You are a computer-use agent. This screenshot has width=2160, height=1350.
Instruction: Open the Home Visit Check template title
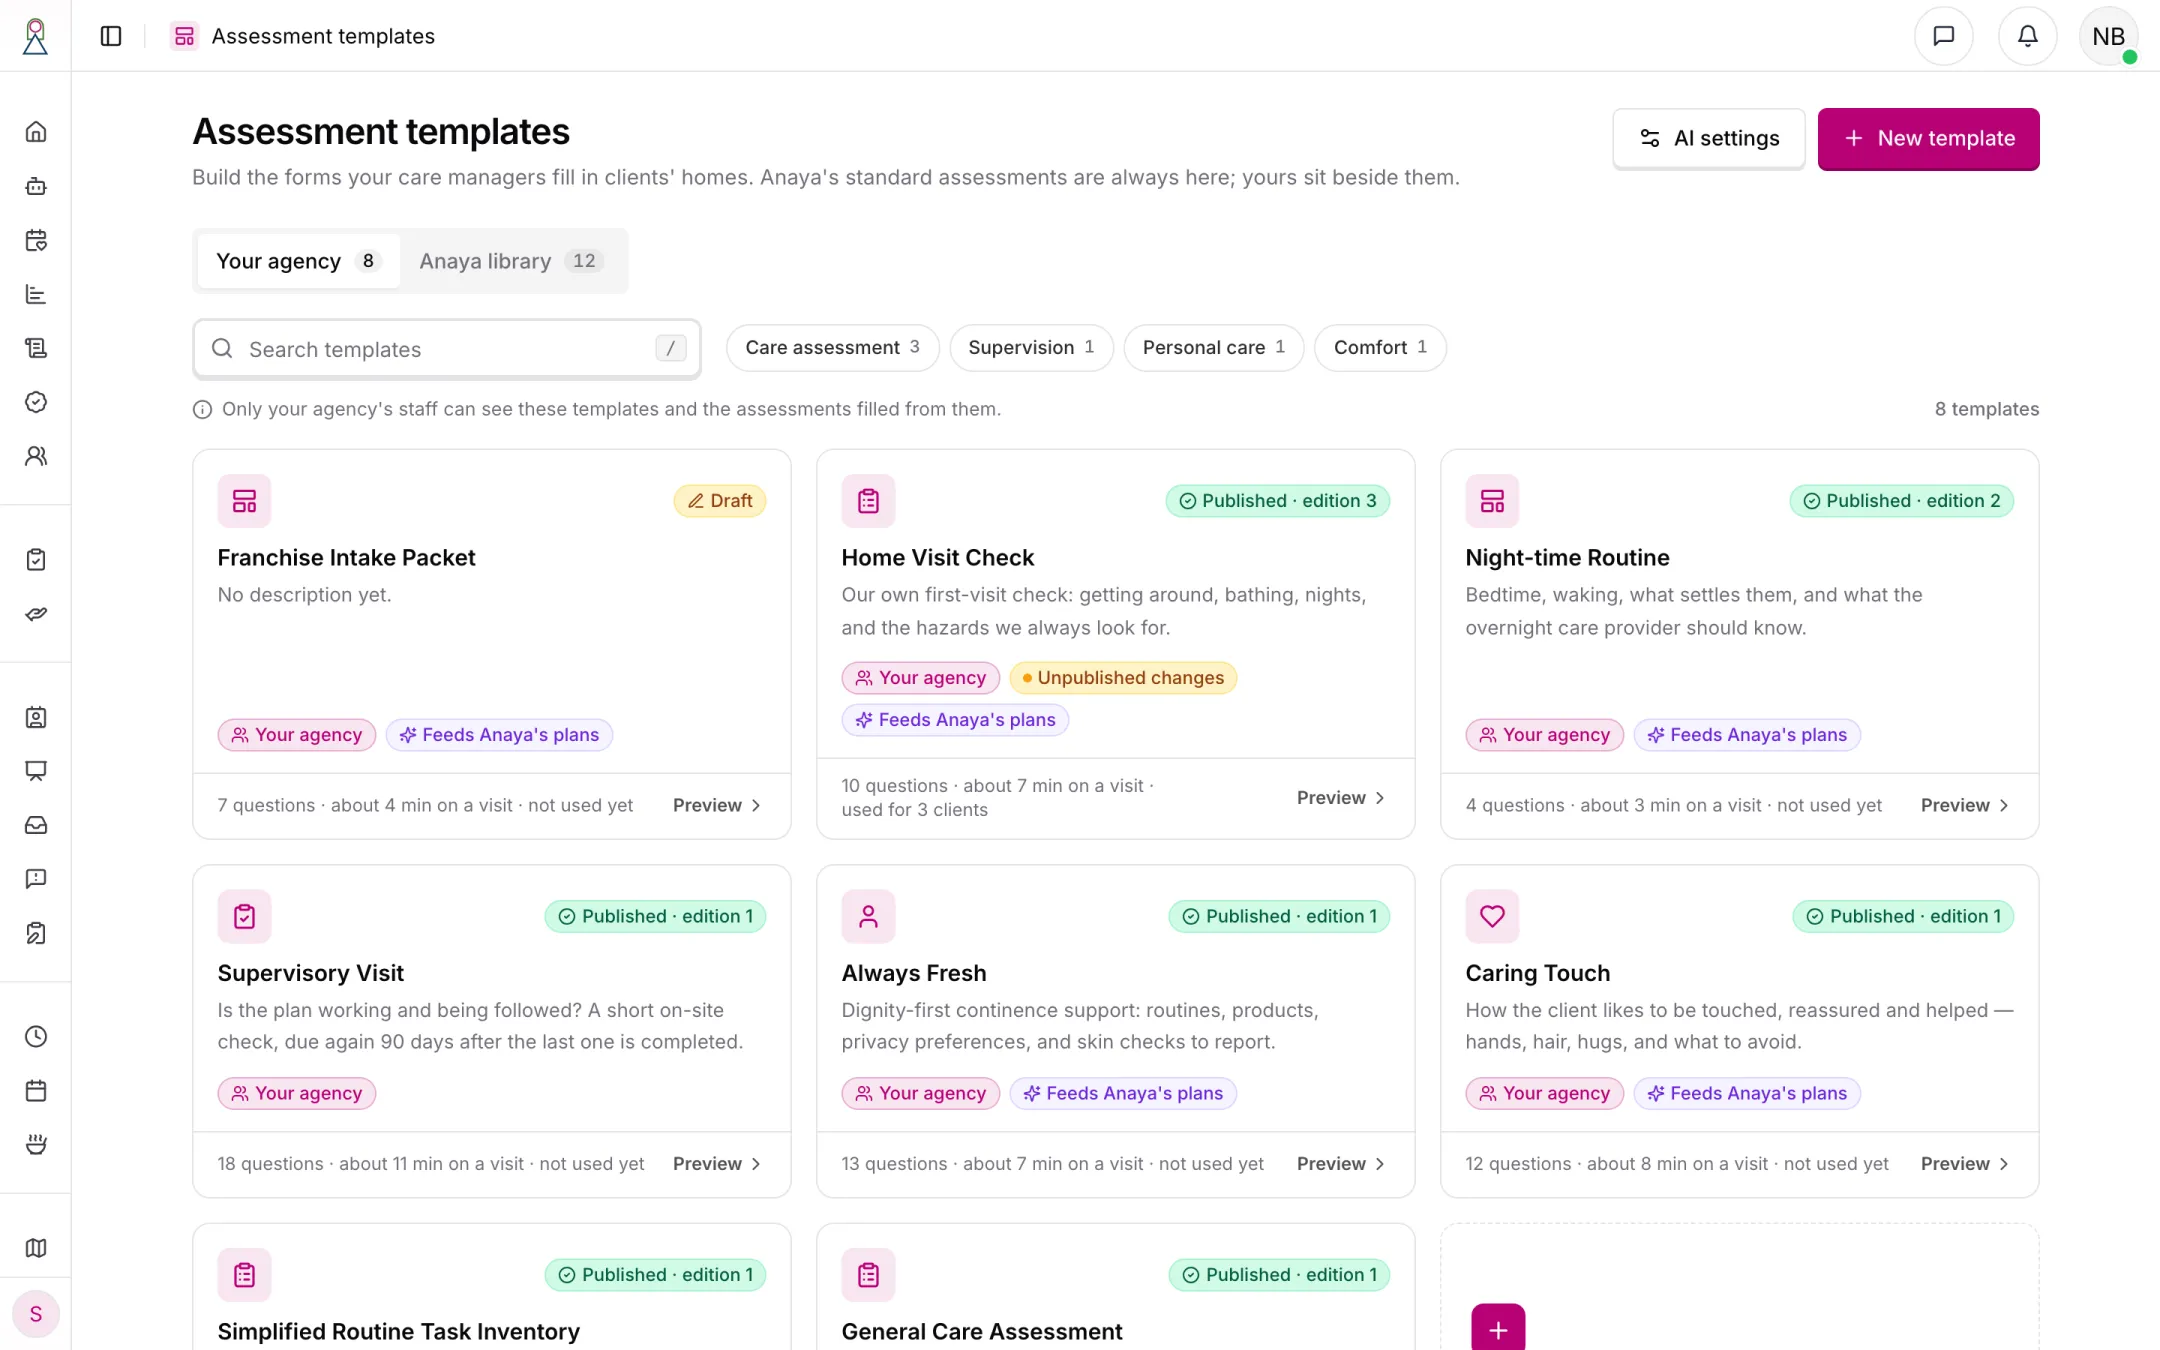click(937, 558)
